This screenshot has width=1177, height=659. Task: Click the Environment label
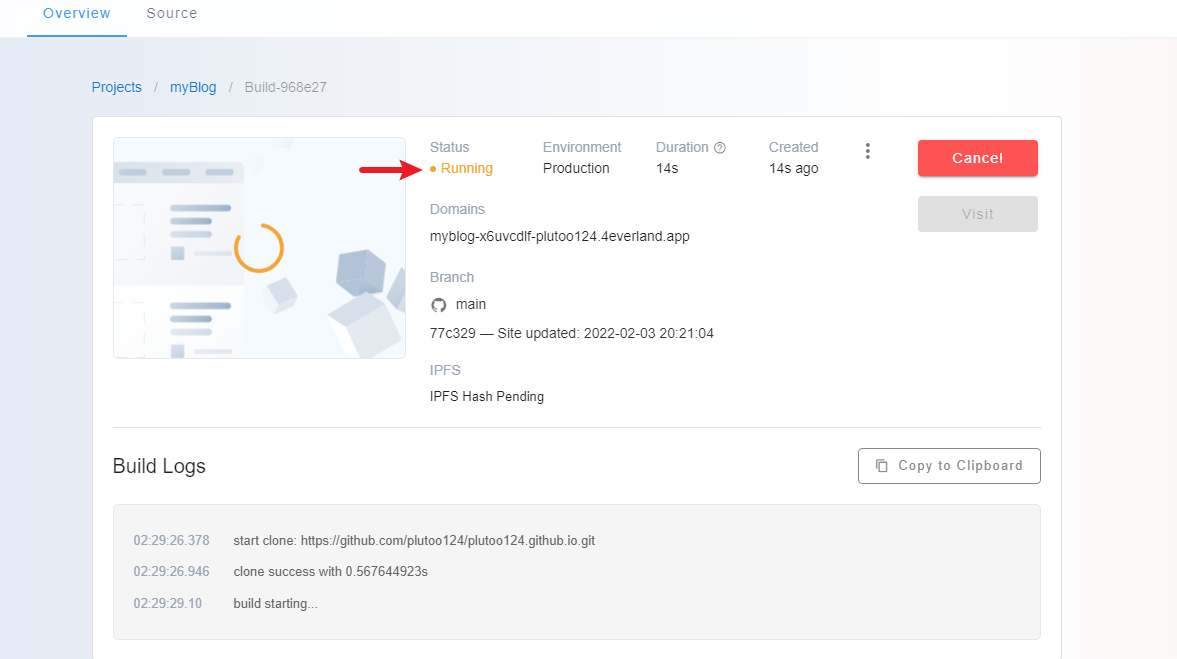[x=582, y=148]
